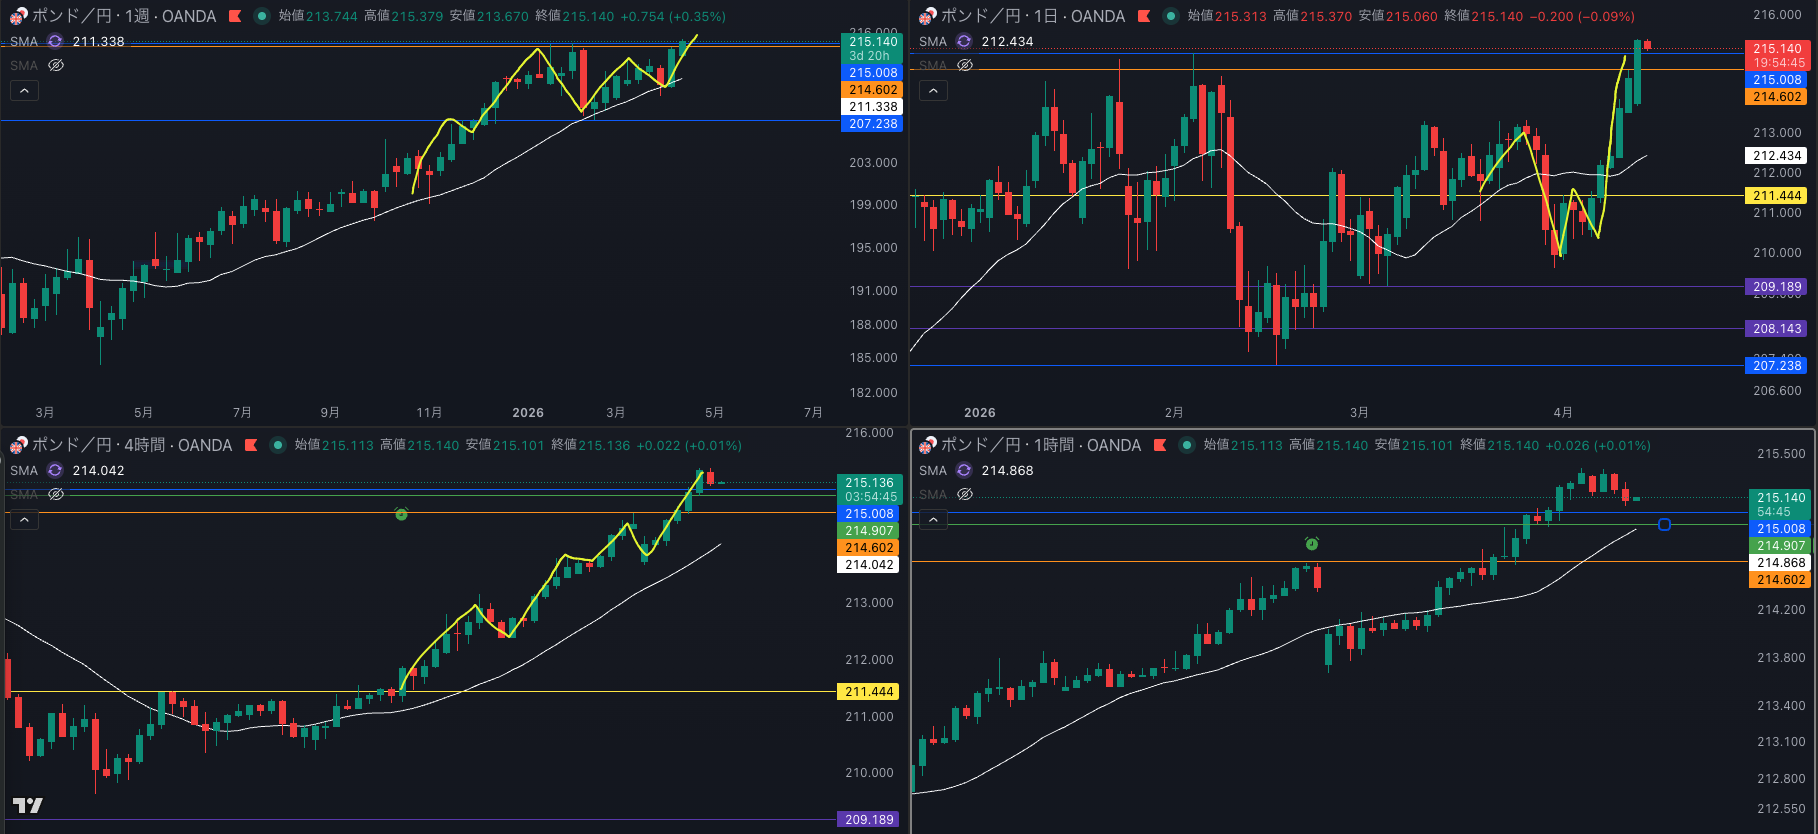Image resolution: width=1818 pixels, height=834 pixels.
Task: Show the hidden SMA indicator on weekly chart
Action: click(x=56, y=65)
